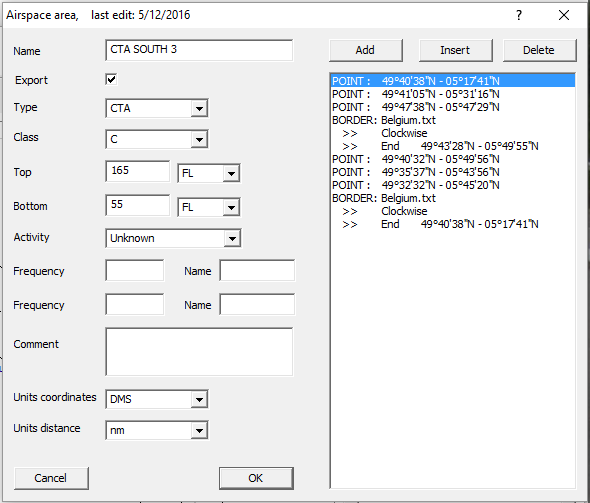Image resolution: width=590 pixels, height=503 pixels.
Task: Open the Units distance dropdown nm
Action: (x=157, y=430)
